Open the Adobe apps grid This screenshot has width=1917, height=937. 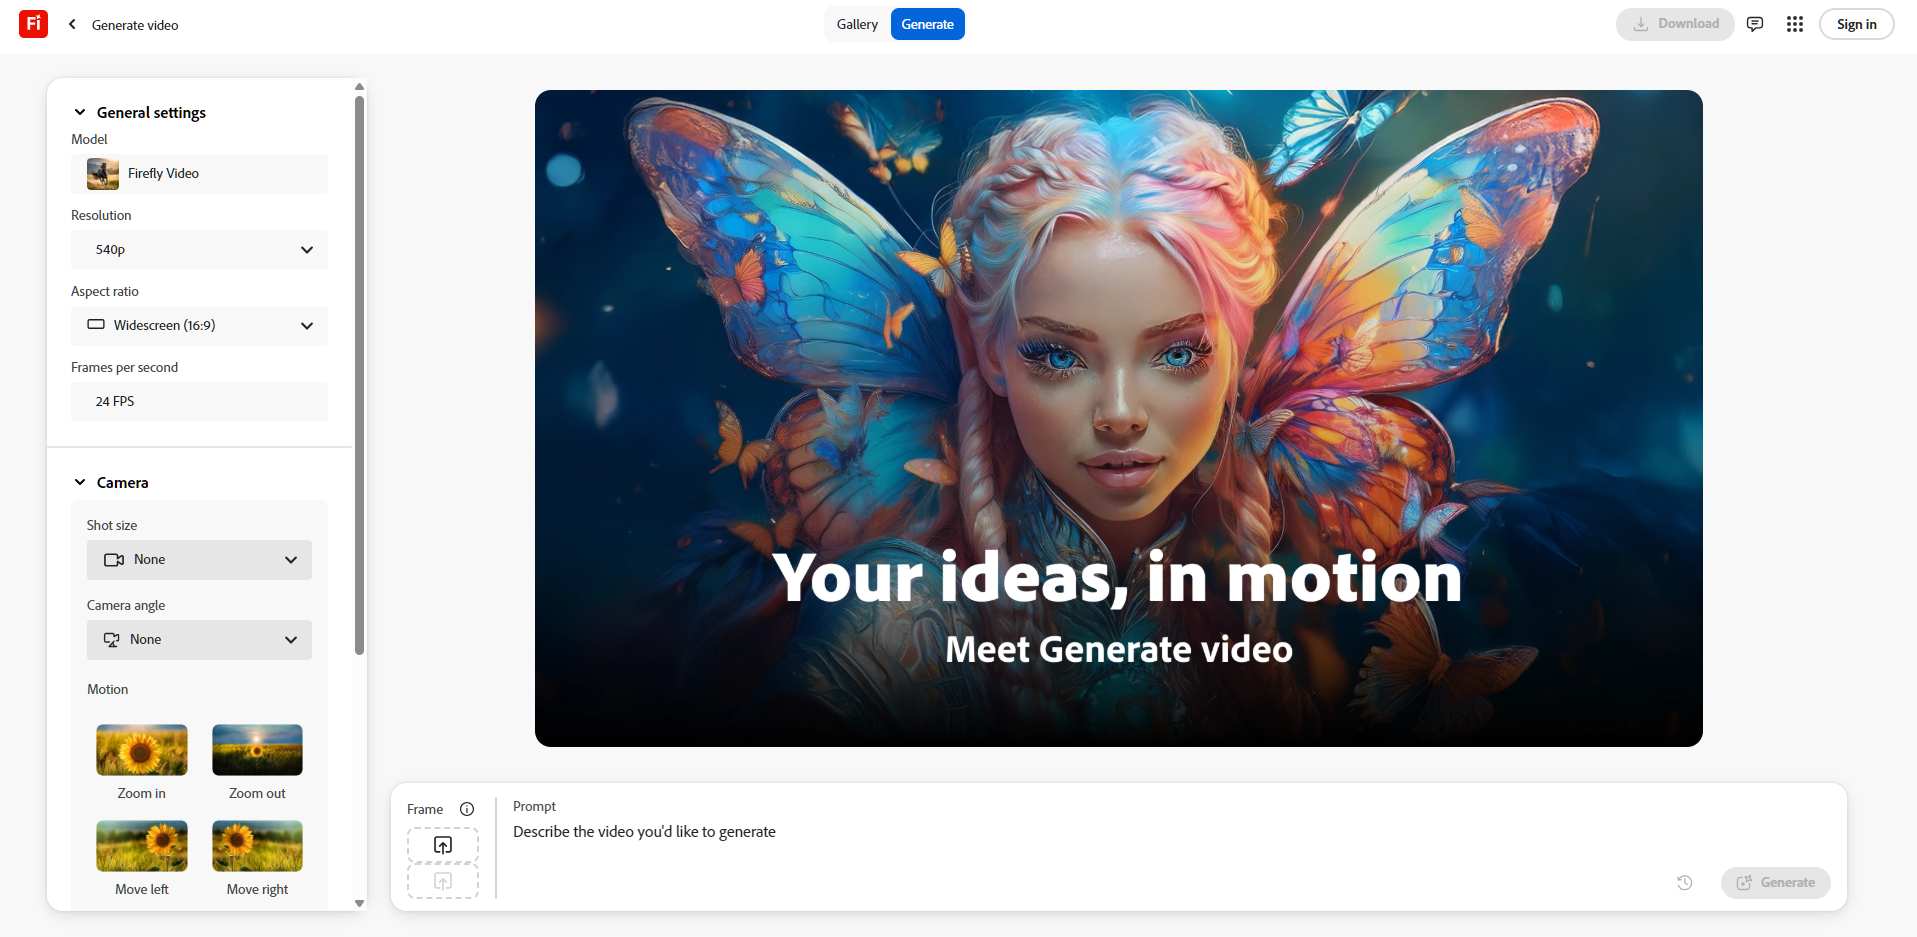1795,24
